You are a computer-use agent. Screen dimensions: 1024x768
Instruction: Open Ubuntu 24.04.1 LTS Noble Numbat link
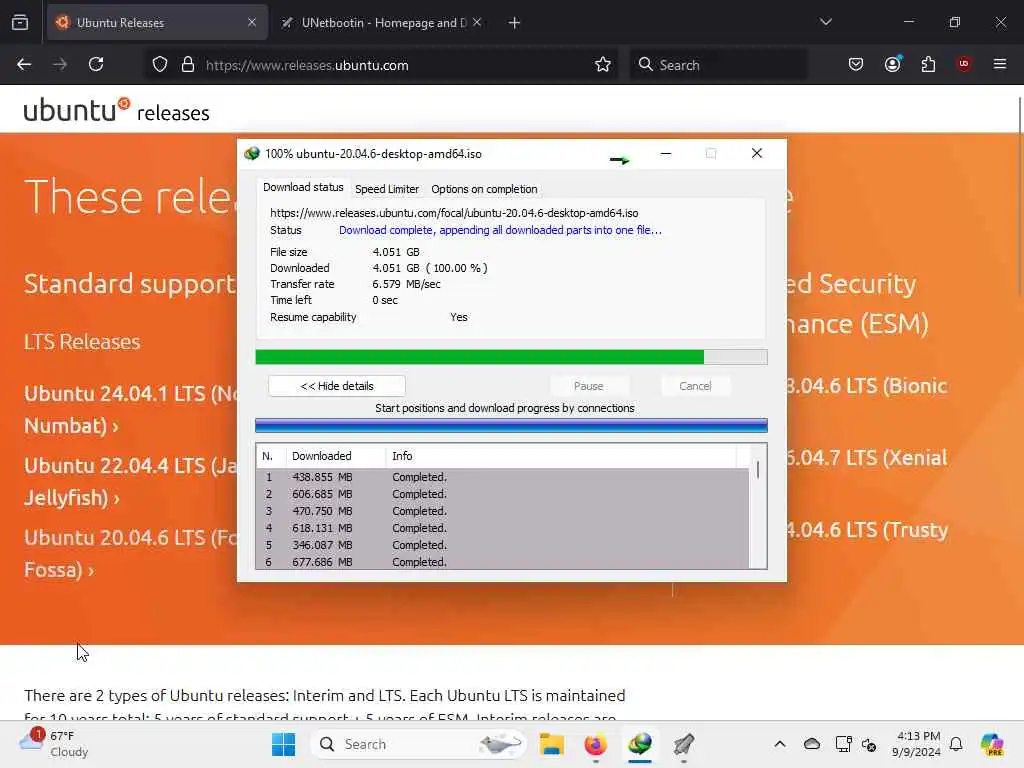(x=131, y=409)
